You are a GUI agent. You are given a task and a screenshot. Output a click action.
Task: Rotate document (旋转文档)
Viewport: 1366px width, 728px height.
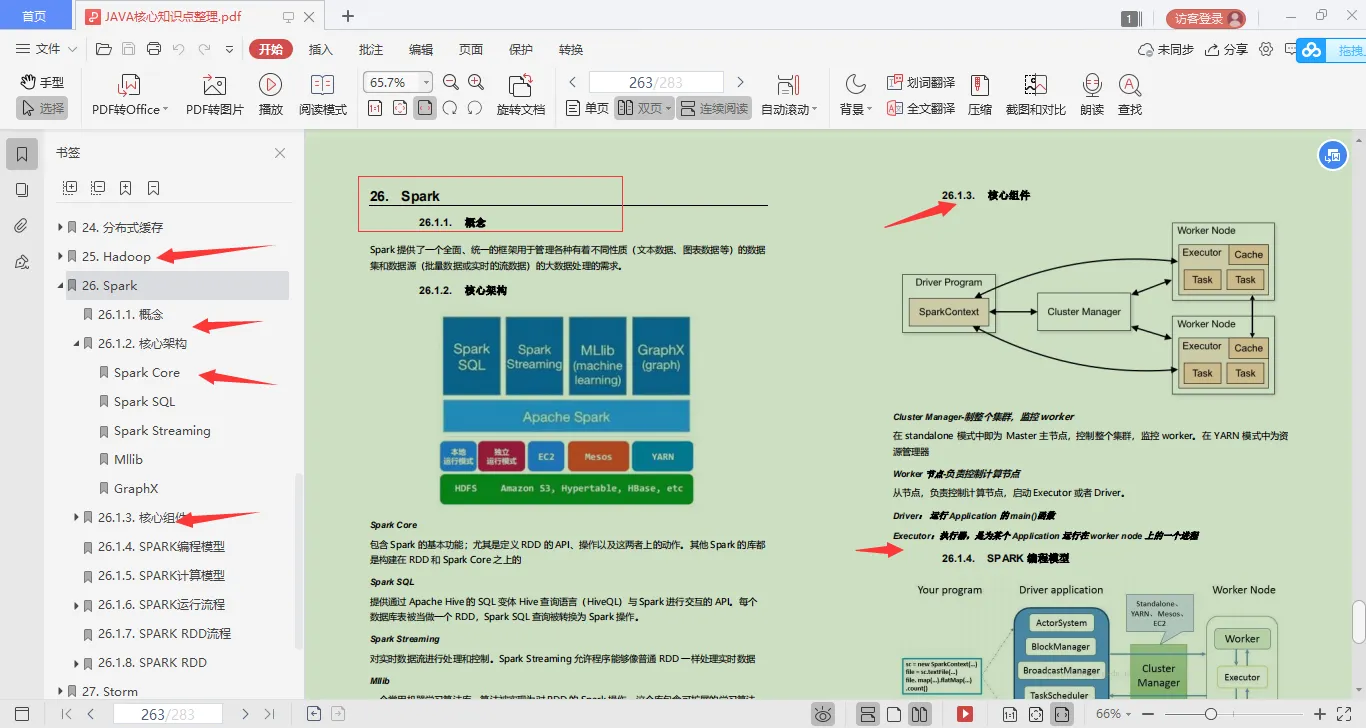(521, 95)
